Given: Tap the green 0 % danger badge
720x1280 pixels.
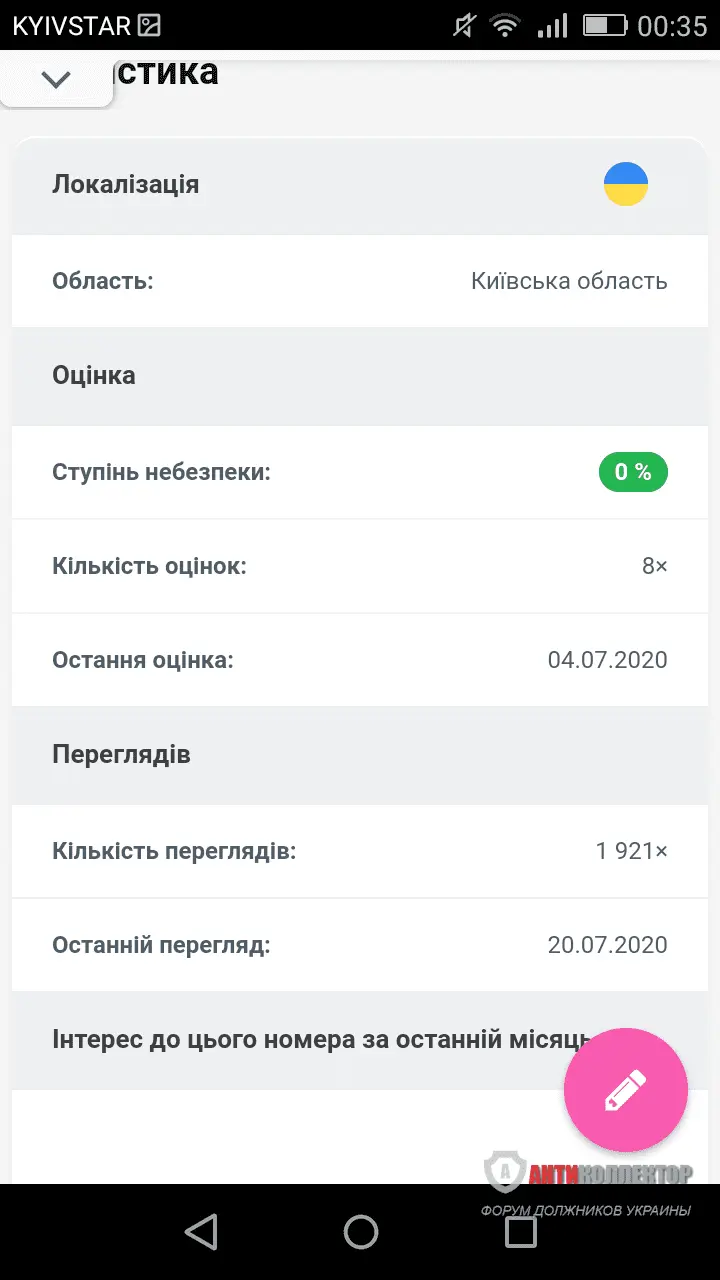Looking at the screenshot, I should (633, 472).
